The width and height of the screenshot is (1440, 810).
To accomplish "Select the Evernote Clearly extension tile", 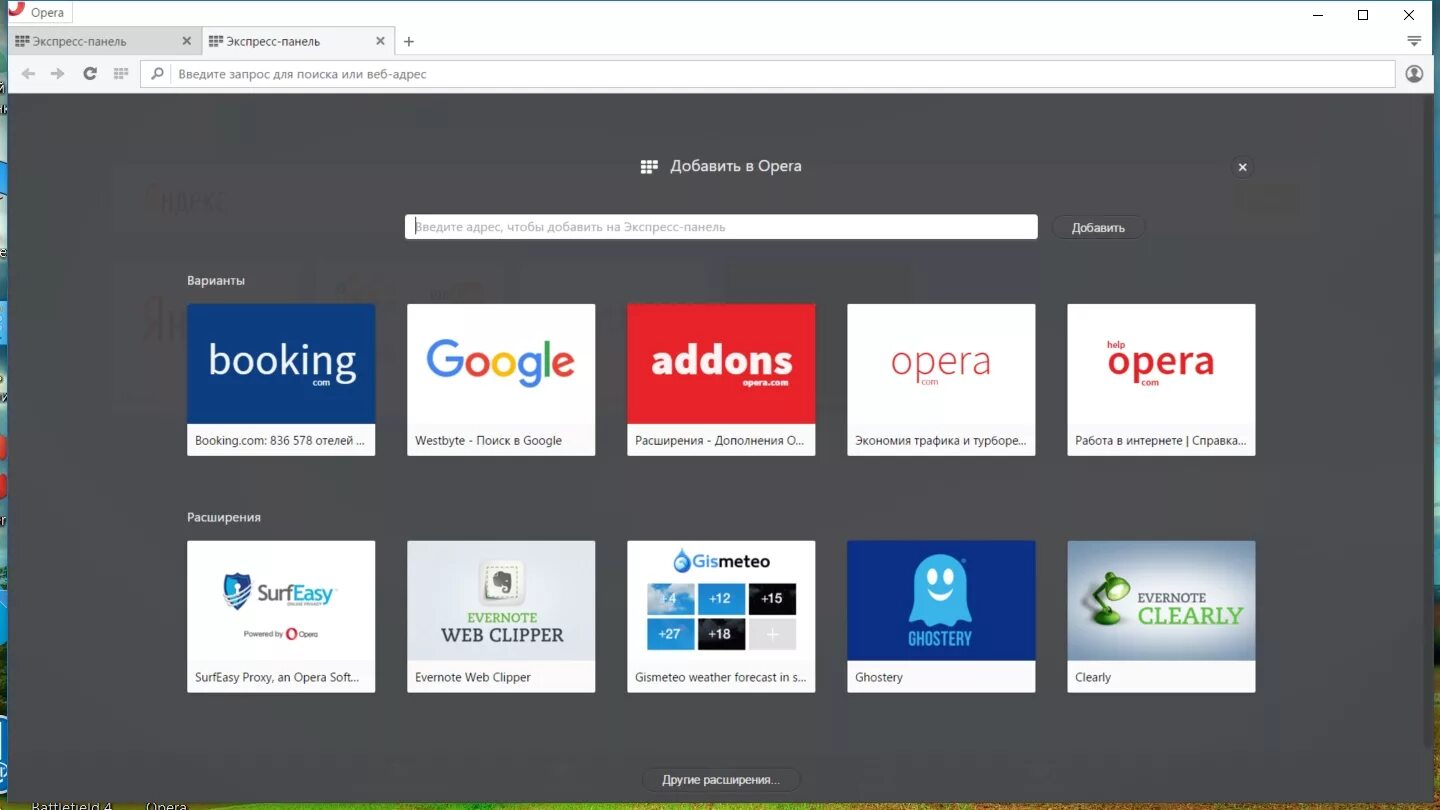I will coord(1161,617).
